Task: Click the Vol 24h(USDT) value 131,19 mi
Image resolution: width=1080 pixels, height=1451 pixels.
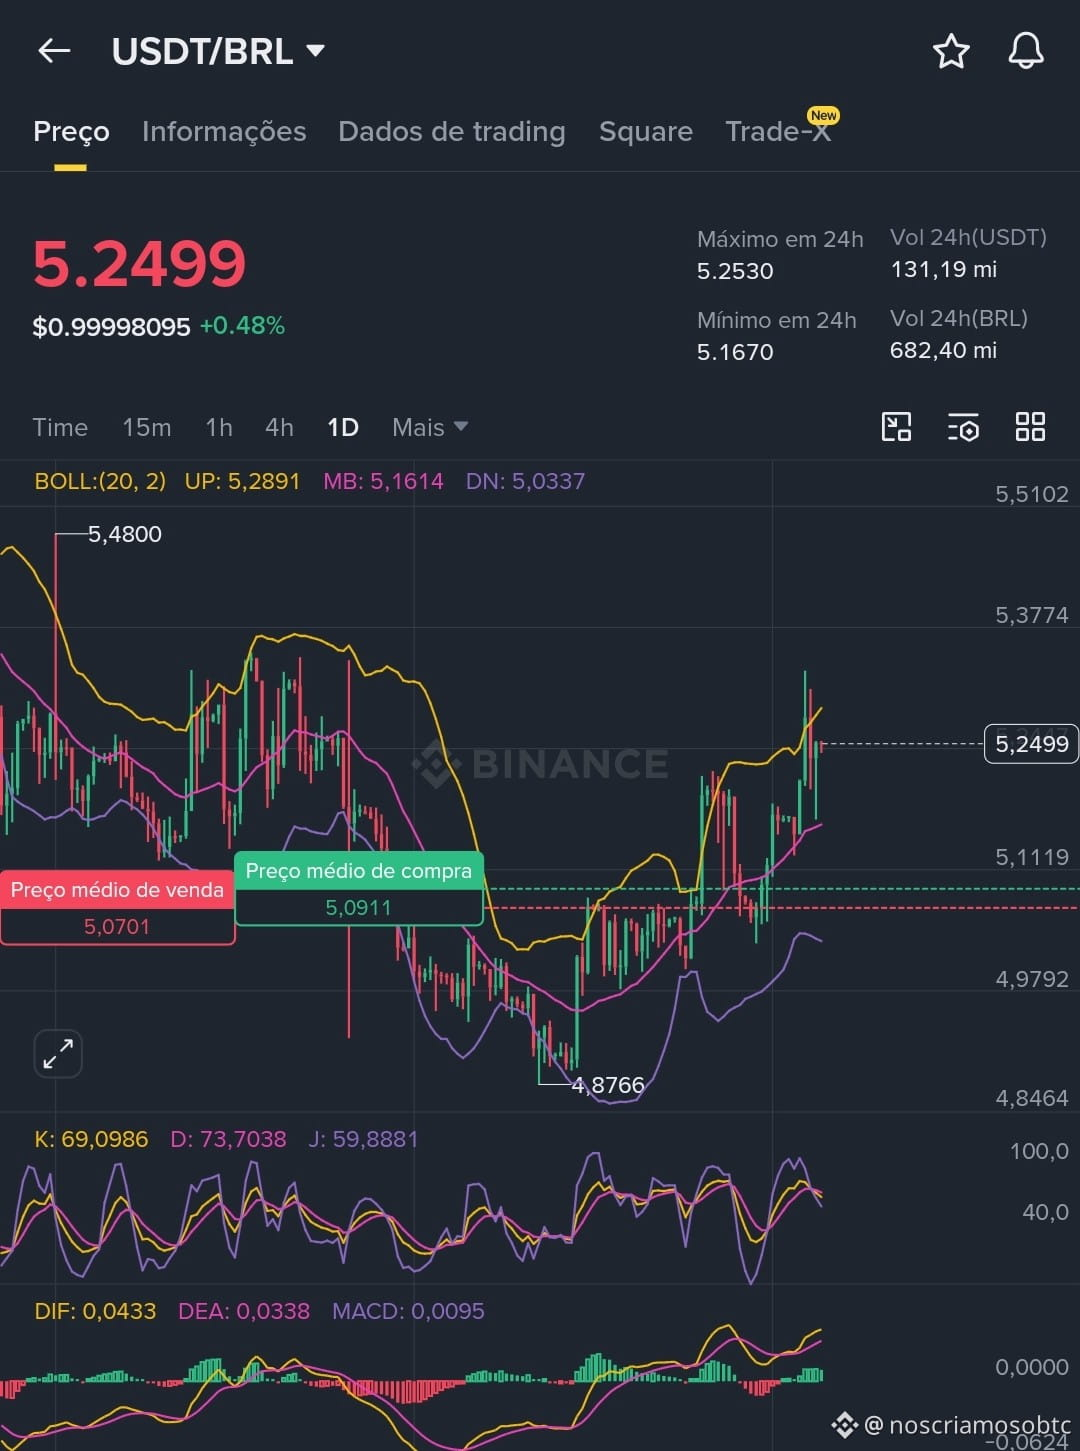Action: click(x=943, y=269)
